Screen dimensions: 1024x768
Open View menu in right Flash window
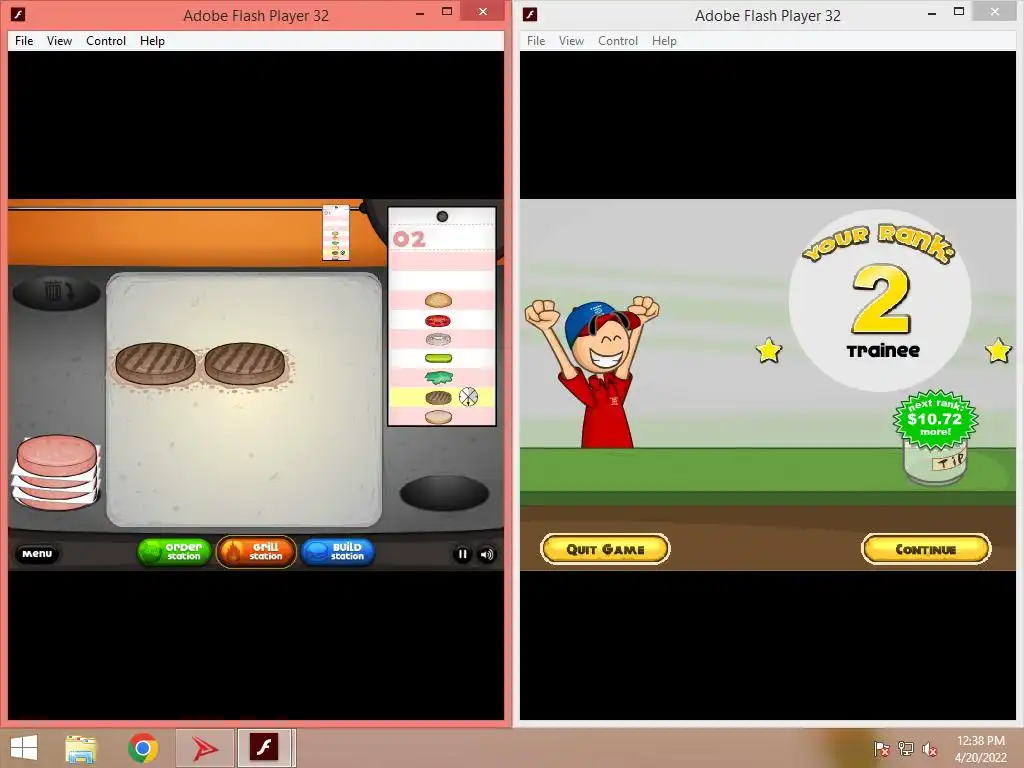coord(571,40)
